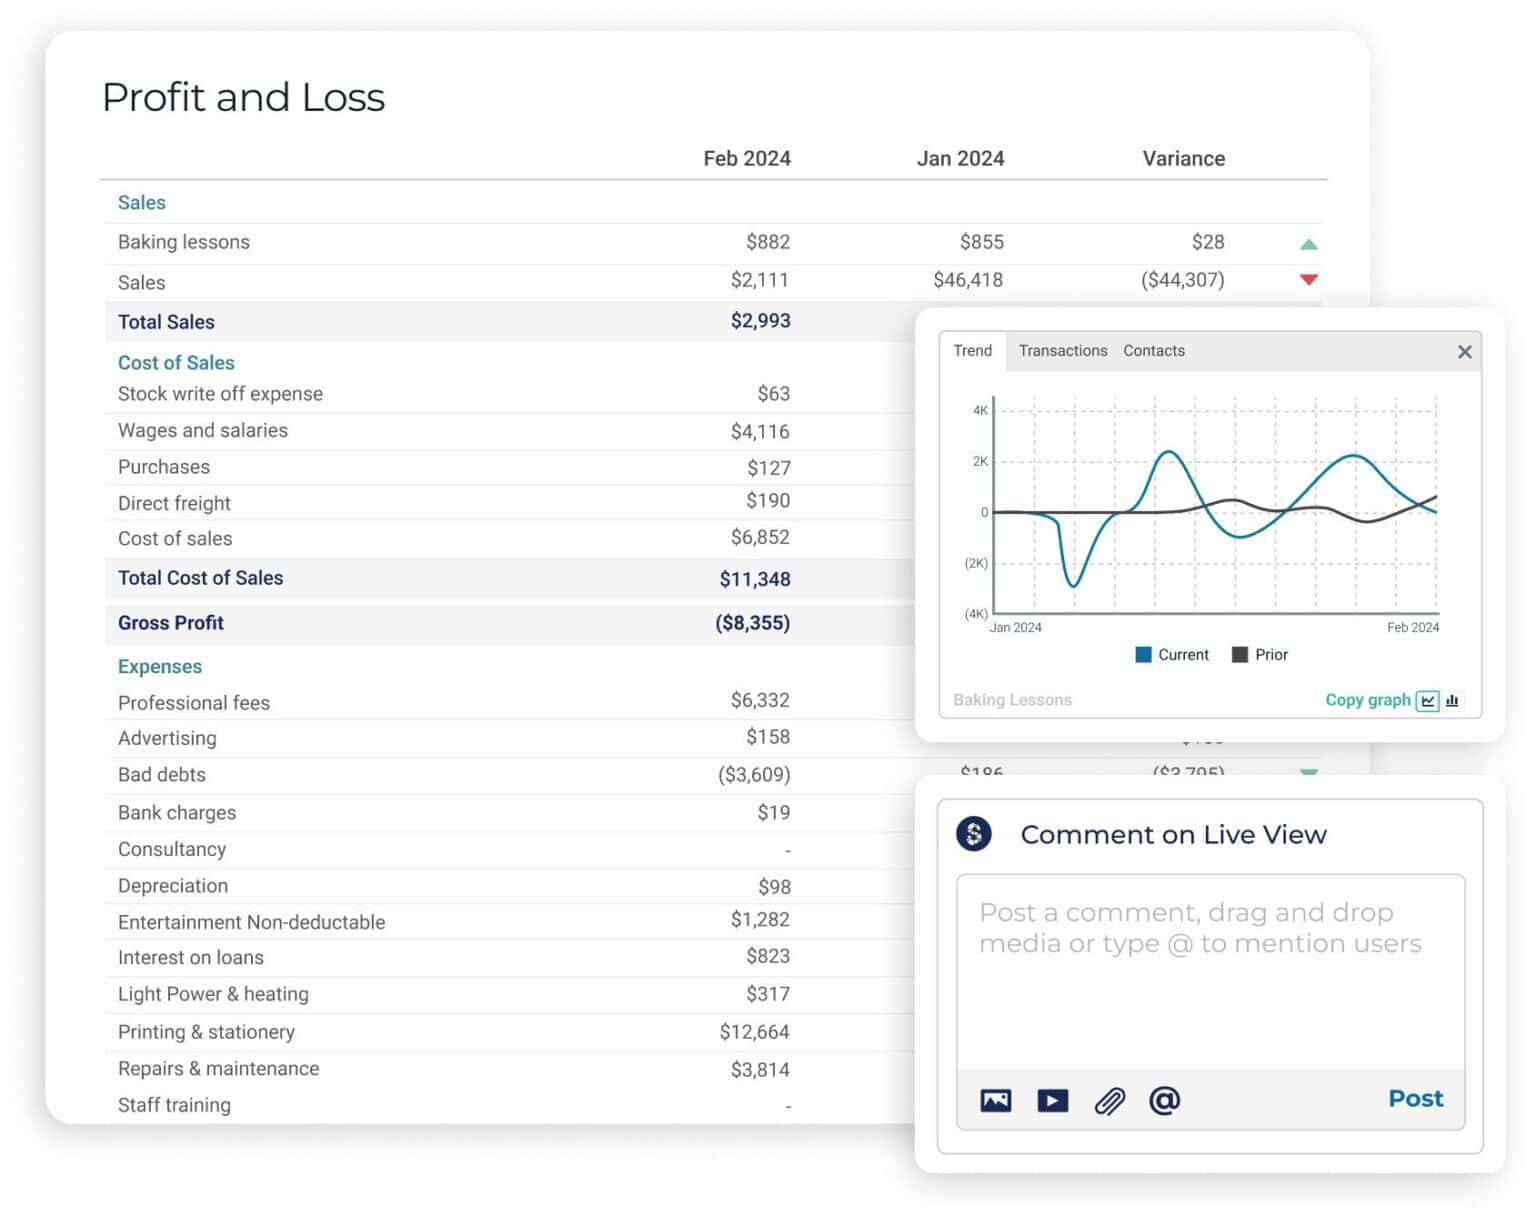This screenshot has width=1536, height=1217.
Task: Click the green up arrow beside Baking lessons
Action: (x=1308, y=243)
